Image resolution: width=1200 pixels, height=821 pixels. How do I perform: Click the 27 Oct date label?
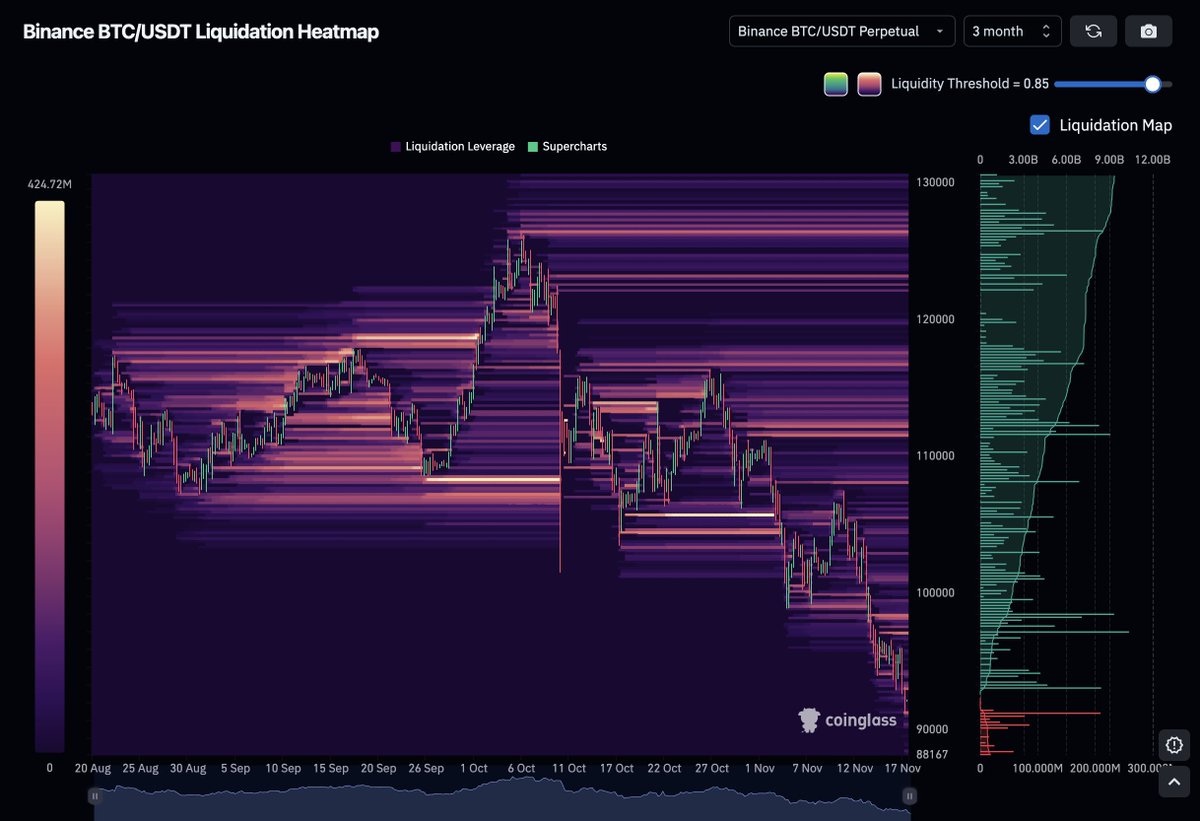point(712,768)
